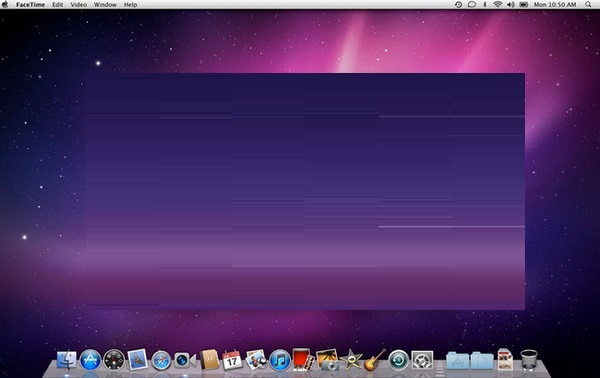This screenshot has height=378, width=600.
Task: Open the Wi-Fi status menu
Action: click(x=497, y=5)
